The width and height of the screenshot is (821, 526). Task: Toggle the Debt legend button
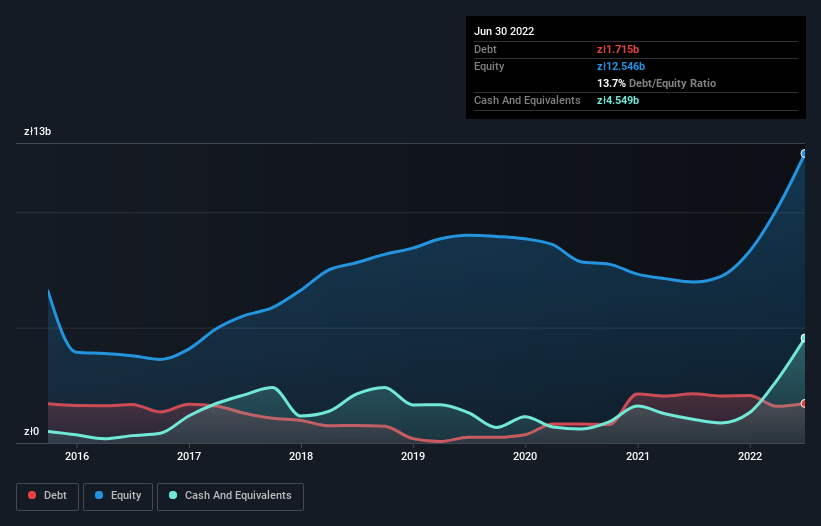pos(47,496)
